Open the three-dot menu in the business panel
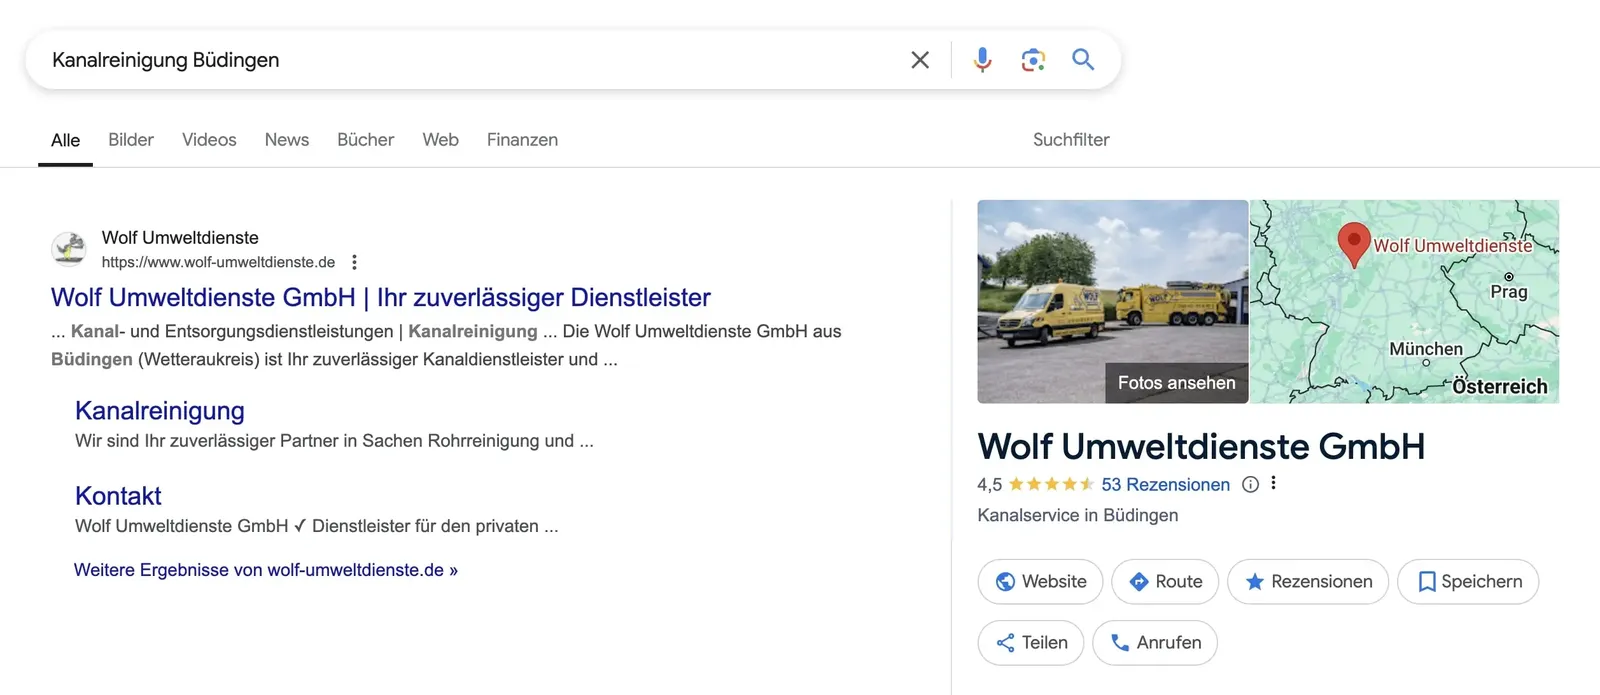The height and width of the screenshot is (695, 1600). point(1273,483)
